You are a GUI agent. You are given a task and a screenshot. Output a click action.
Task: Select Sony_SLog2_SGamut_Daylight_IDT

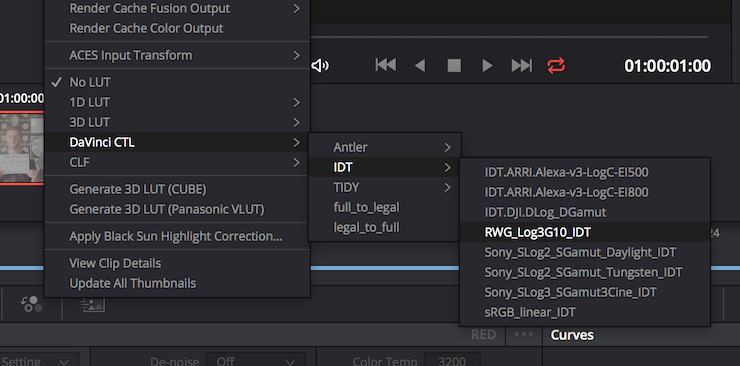(x=585, y=252)
